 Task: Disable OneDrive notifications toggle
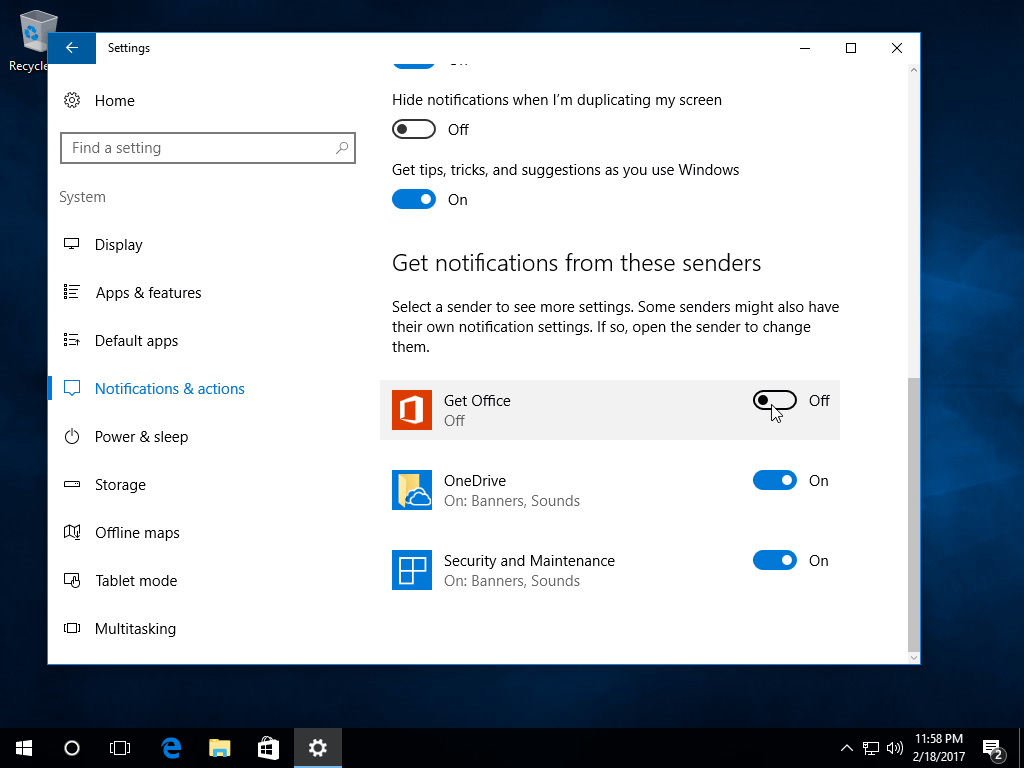(x=774, y=481)
